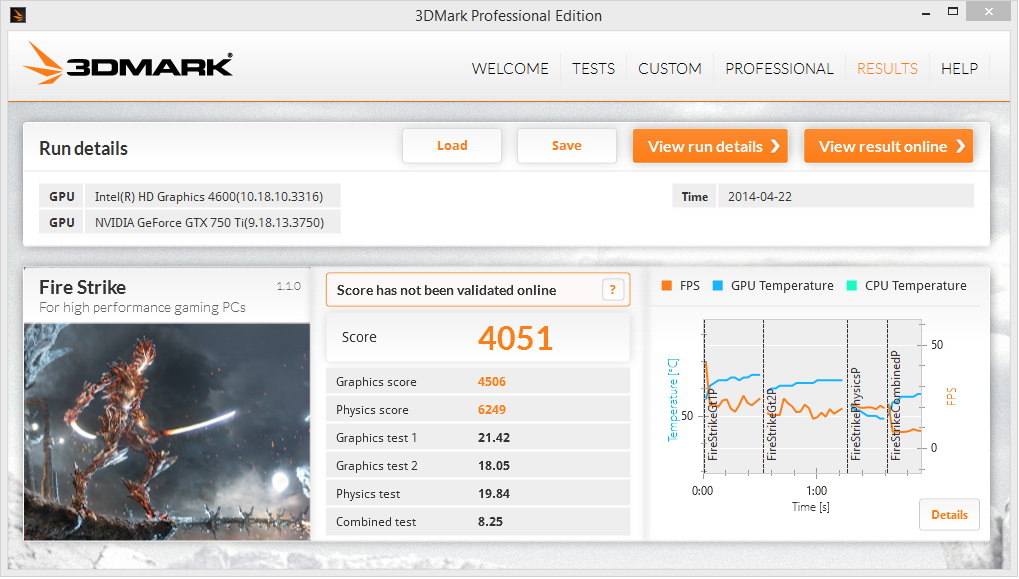Click the FireStrikeGt2P chart segment label
The width and height of the screenshot is (1019, 579).
(x=771, y=425)
